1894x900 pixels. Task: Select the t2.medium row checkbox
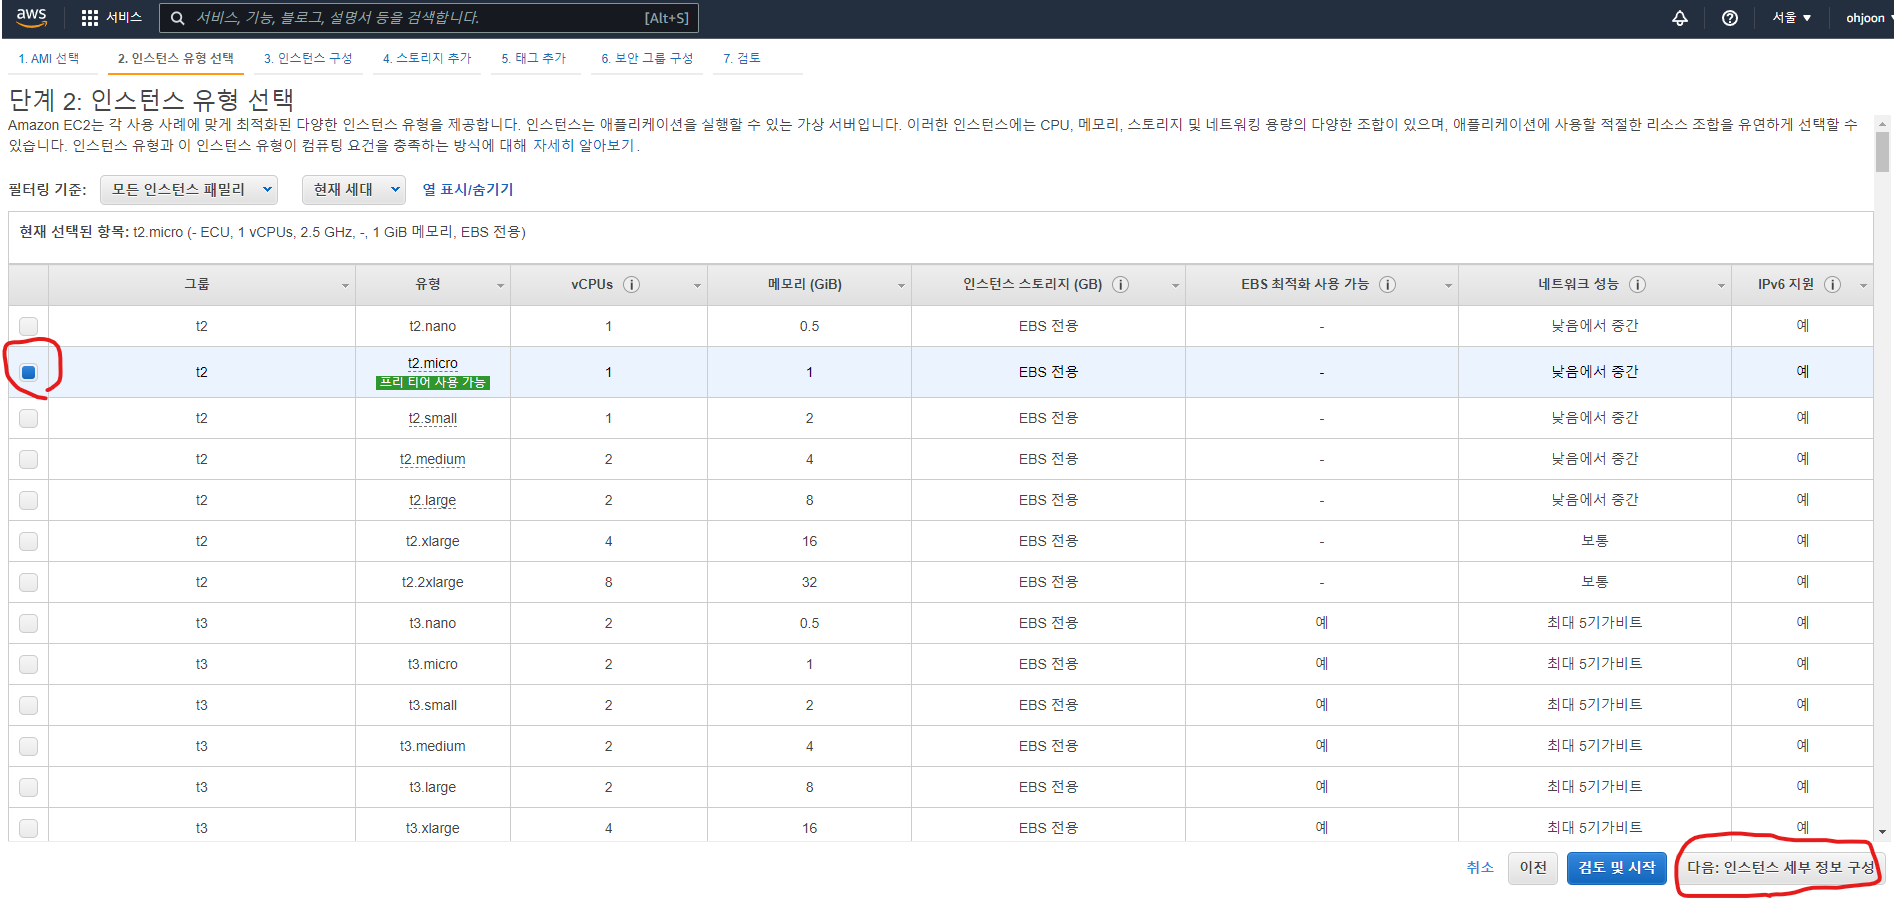tap(28, 459)
